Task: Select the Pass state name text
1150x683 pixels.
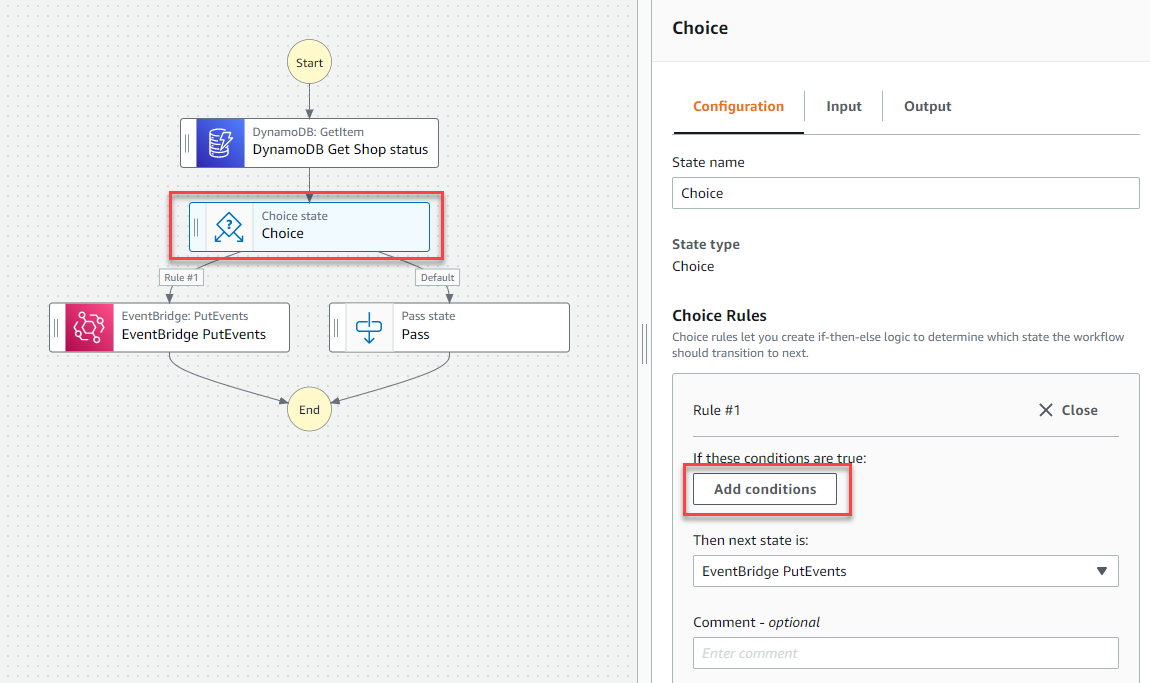Action: tap(415, 335)
